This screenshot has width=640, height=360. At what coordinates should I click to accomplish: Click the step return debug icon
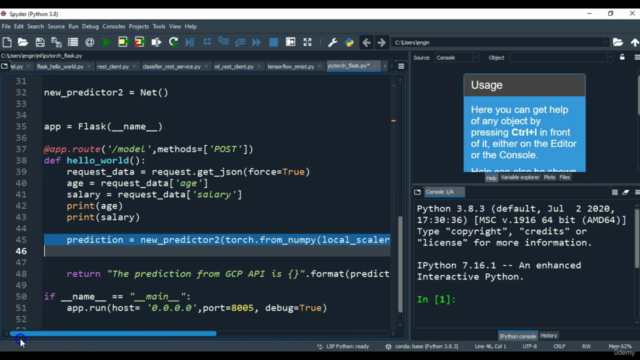click(240, 42)
